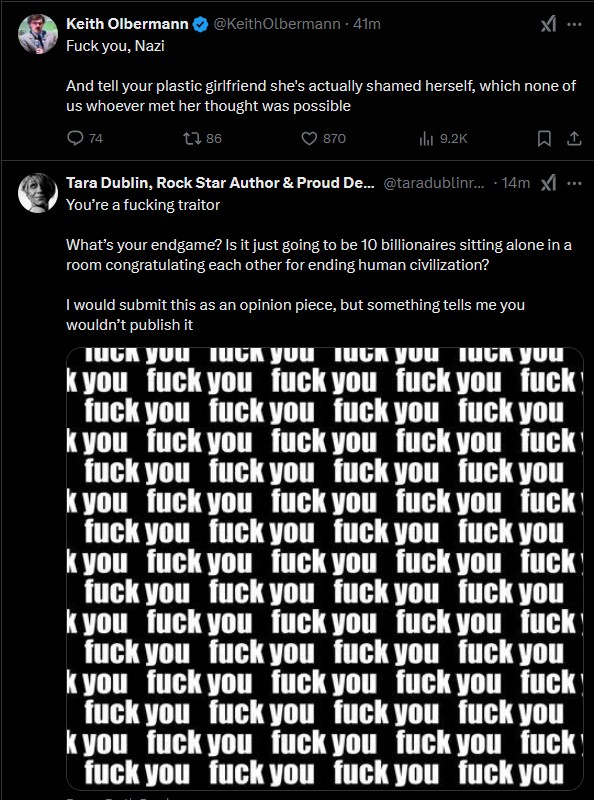The height and width of the screenshot is (800, 594).
Task: Repost Keith Olbermann's tweet
Action: pyautogui.click(x=203, y=138)
